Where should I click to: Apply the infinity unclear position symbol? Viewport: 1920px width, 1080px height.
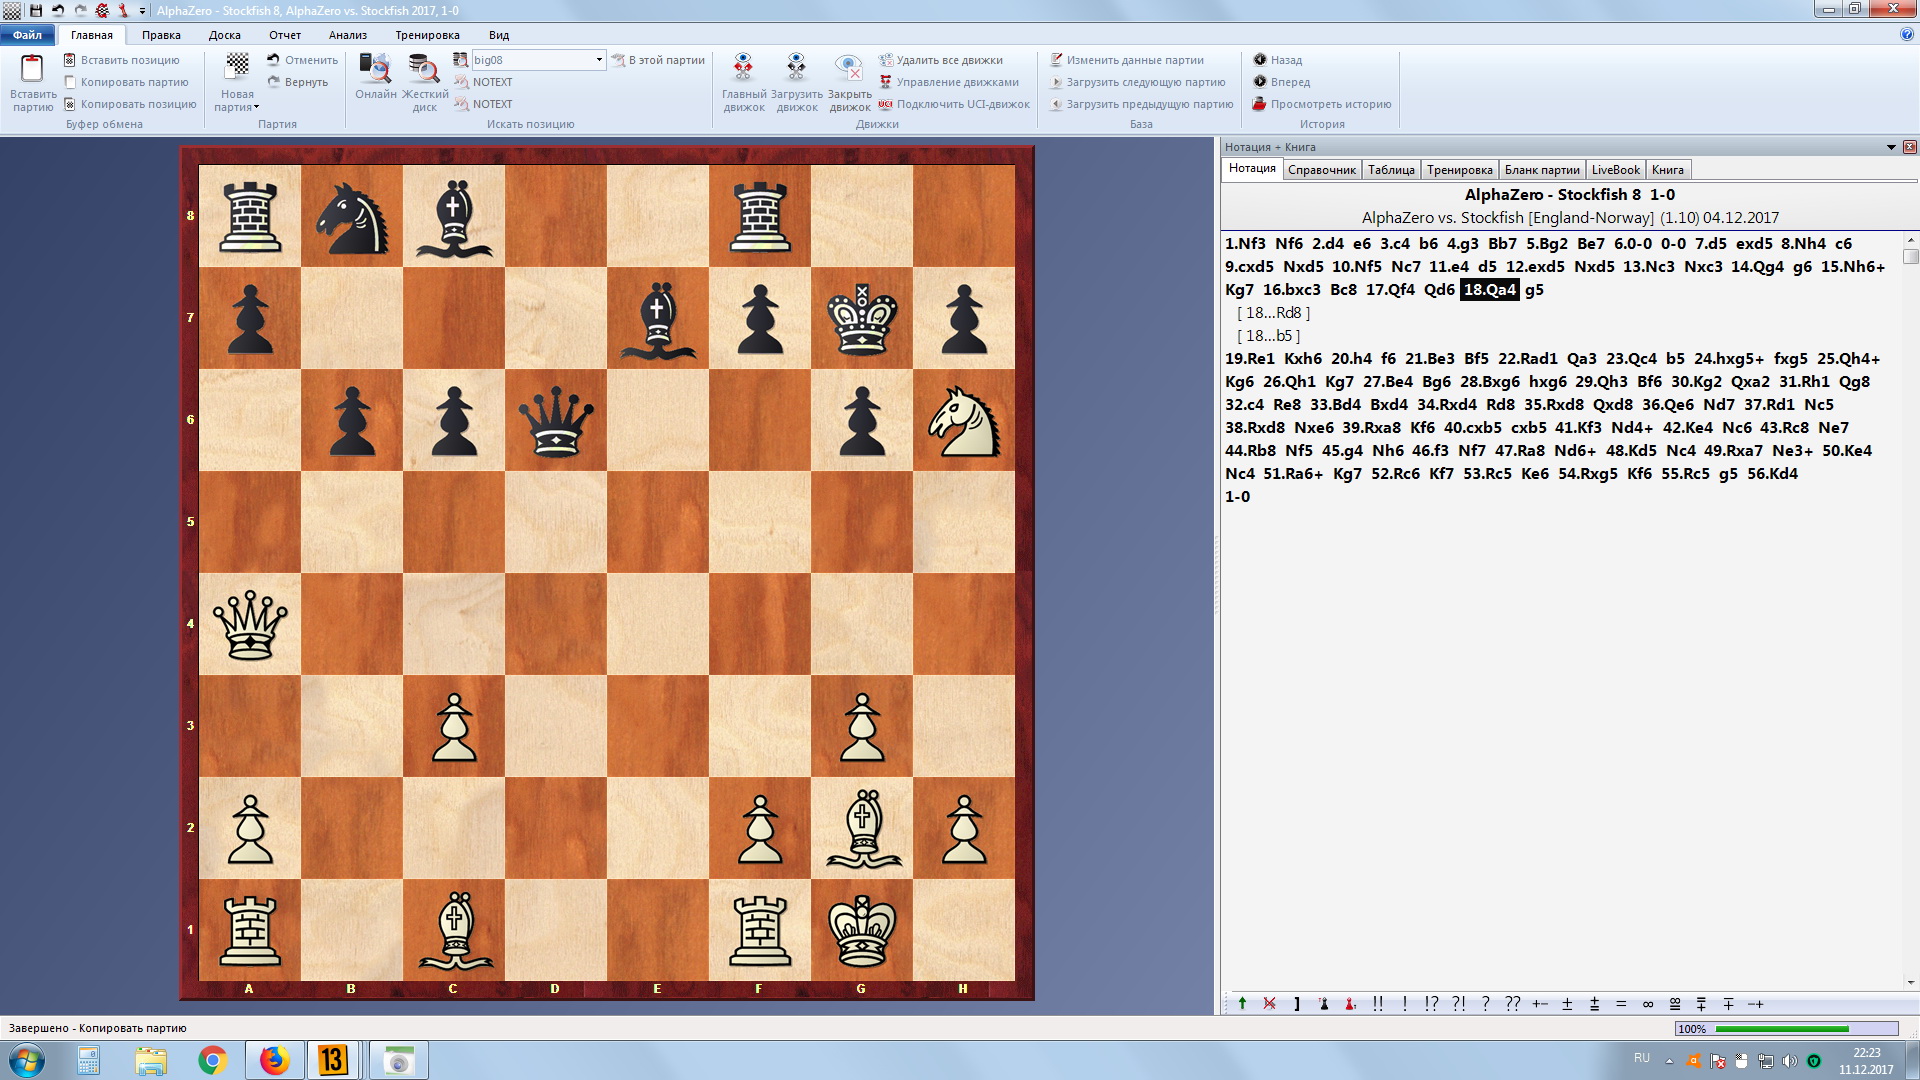(x=1648, y=1003)
